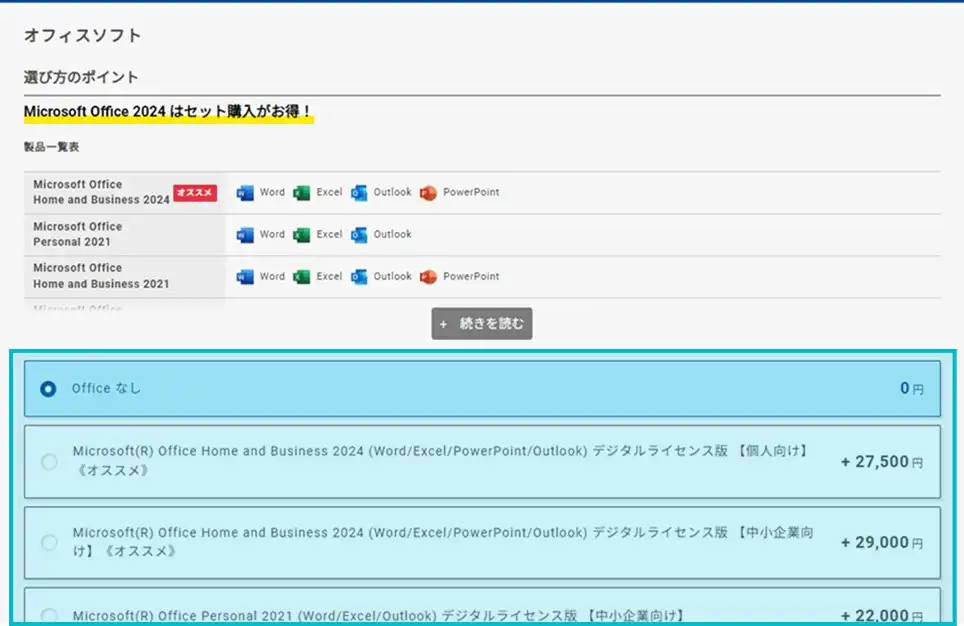
Task: Click 'Word' label in Personal 2021 row
Action: (272, 234)
